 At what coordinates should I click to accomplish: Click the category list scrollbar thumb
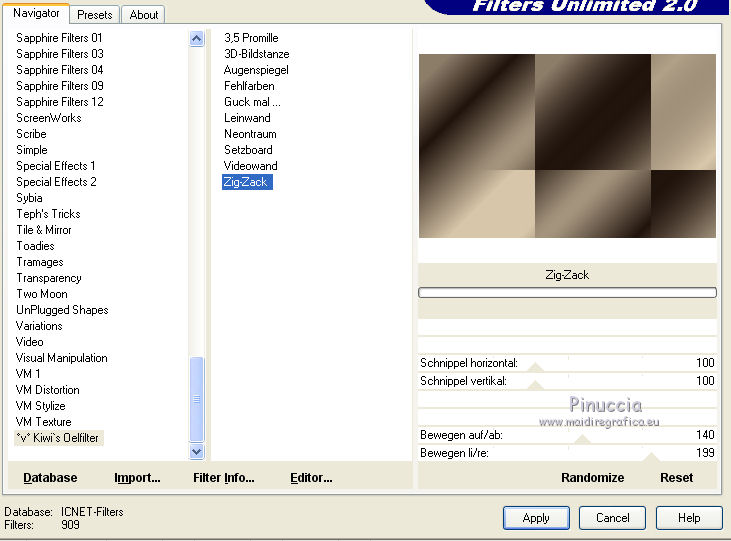197,399
